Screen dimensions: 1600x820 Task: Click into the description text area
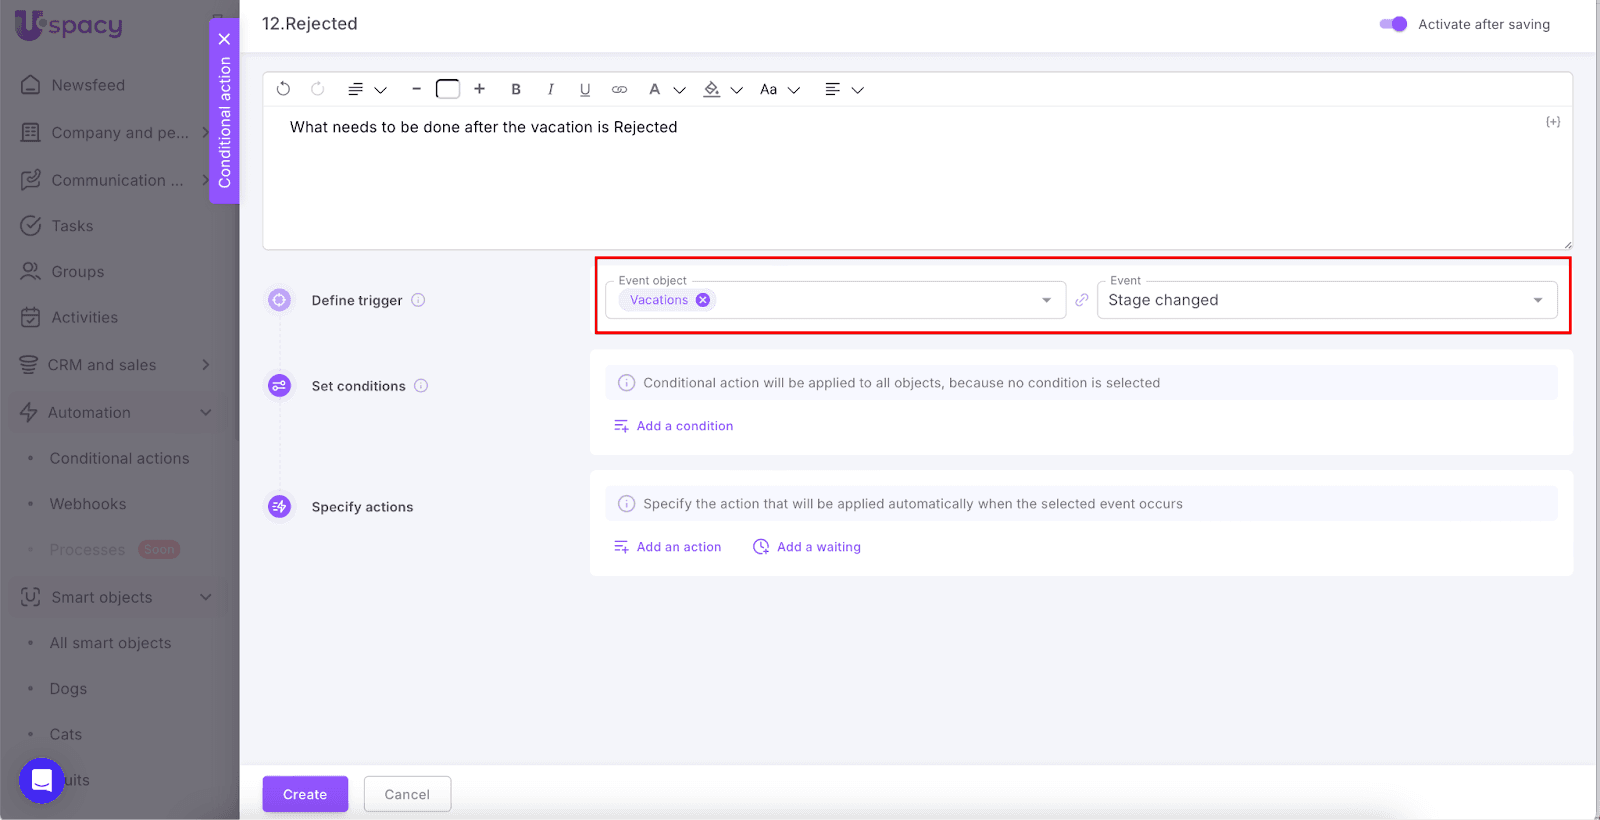(916, 180)
